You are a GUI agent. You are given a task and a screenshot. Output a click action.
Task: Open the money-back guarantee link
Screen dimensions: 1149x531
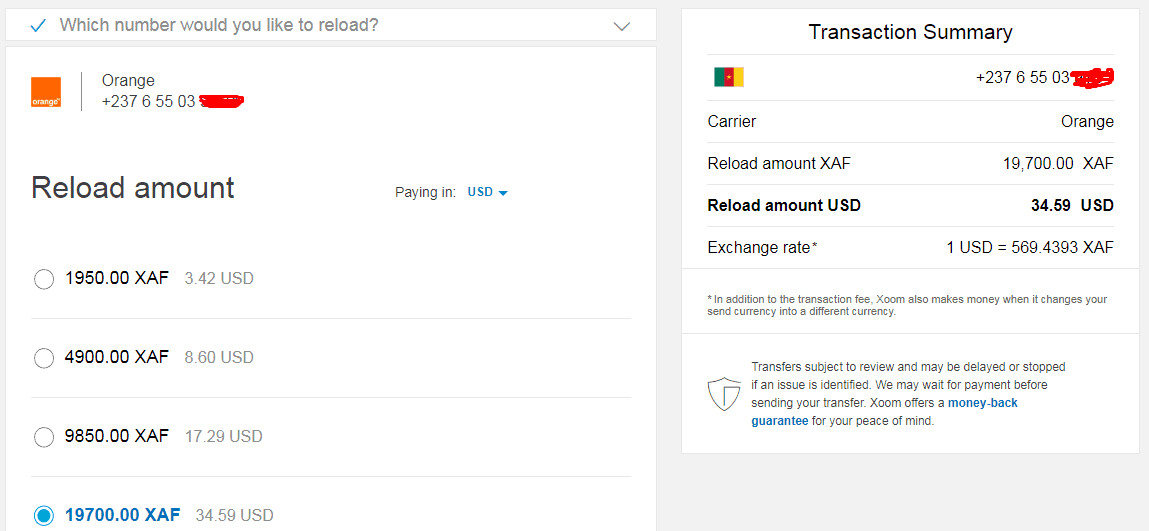click(884, 412)
